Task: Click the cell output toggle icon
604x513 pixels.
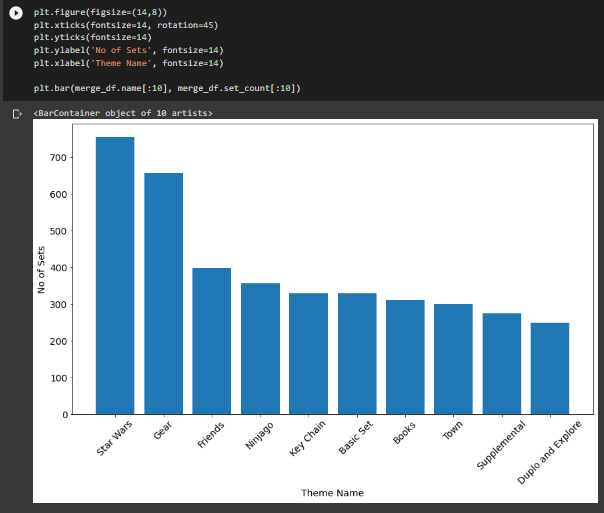Action: [x=17, y=114]
